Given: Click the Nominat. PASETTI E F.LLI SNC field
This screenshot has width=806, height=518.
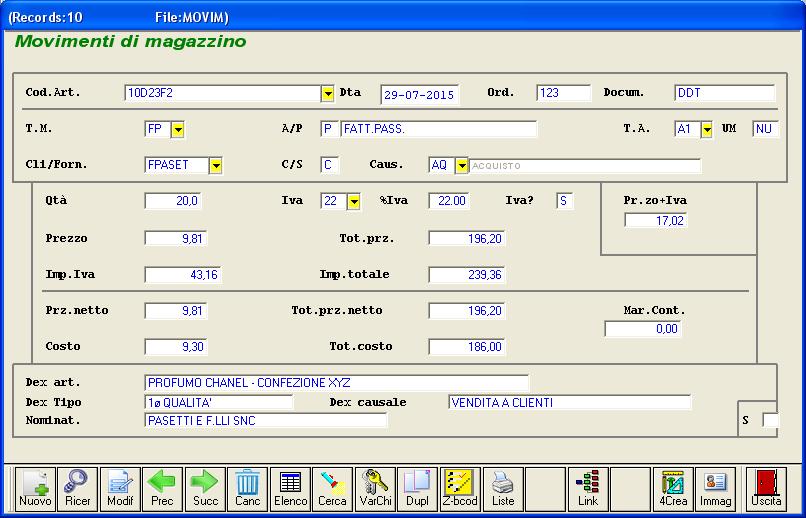Looking at the screenshot, I should coord(266,420).
